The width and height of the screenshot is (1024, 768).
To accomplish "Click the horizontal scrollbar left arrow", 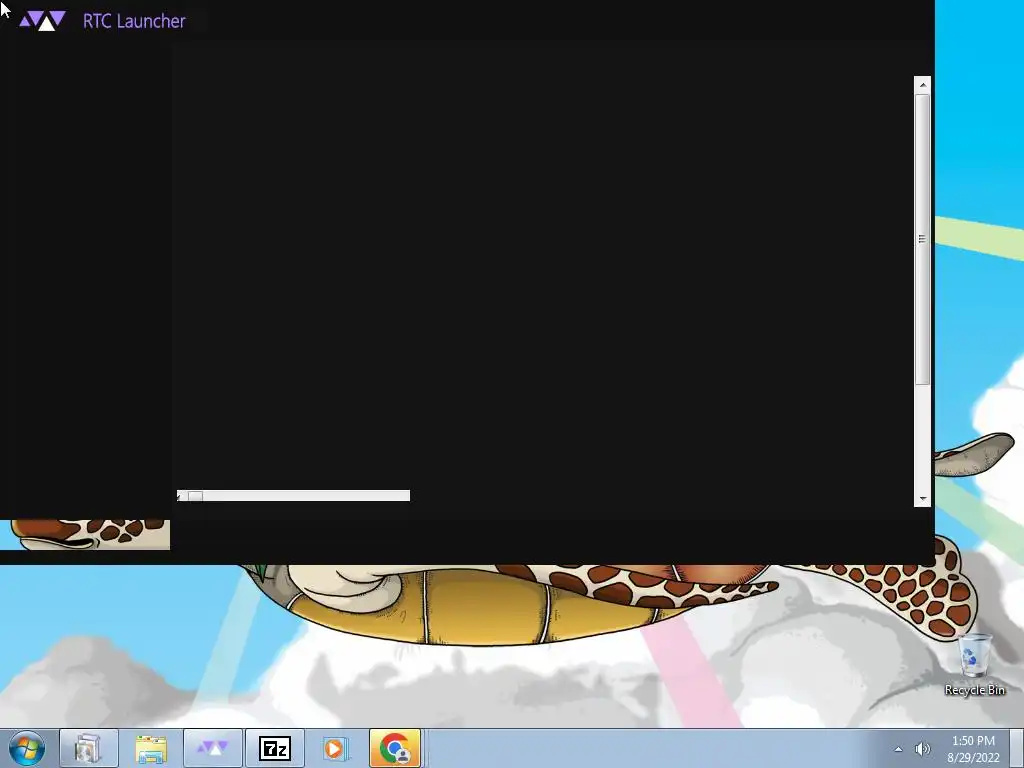I will (x=180, y=496).
